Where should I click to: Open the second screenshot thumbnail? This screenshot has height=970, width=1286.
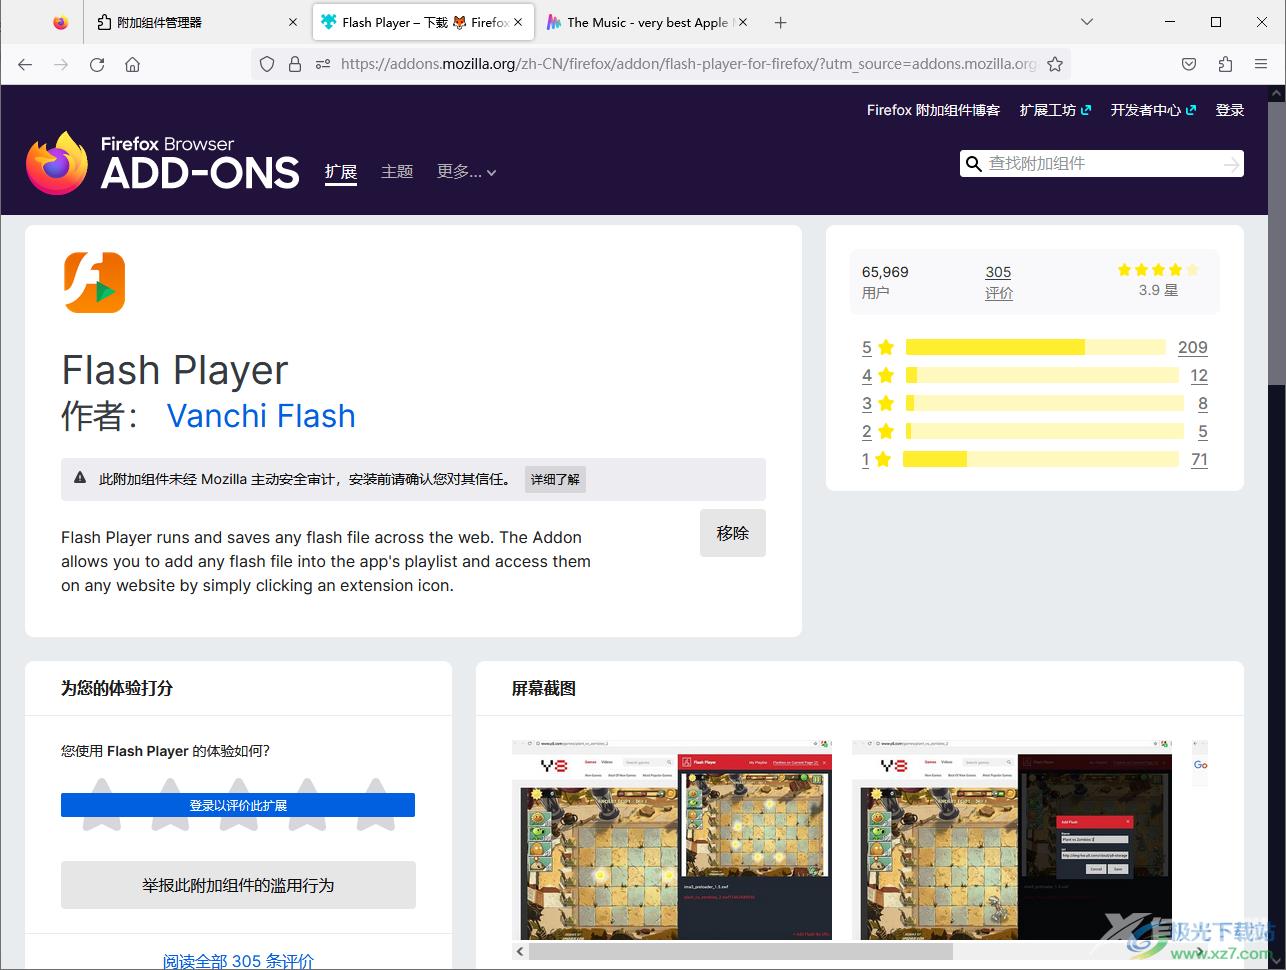[x=1012, y=839]
